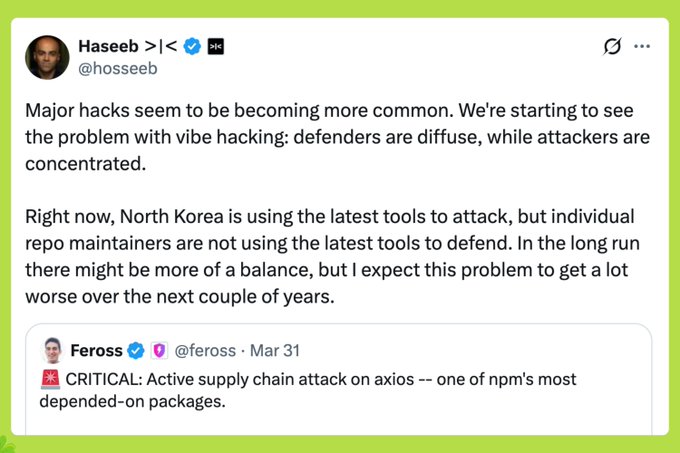Image resolution: width=680 pixels, height=453 pixels.
Task: Open the @feross handle in quoted post
Action: tap(205, 351)
